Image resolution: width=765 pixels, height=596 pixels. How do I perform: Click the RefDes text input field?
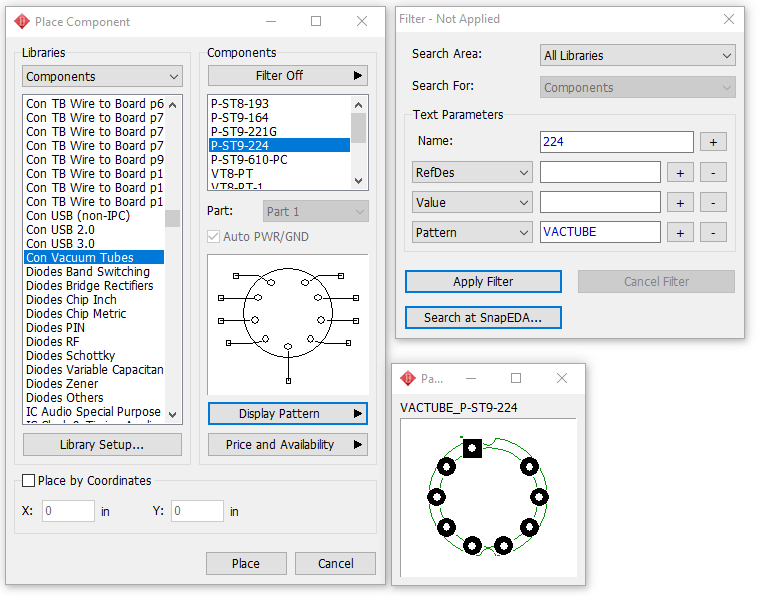point(600,173)
